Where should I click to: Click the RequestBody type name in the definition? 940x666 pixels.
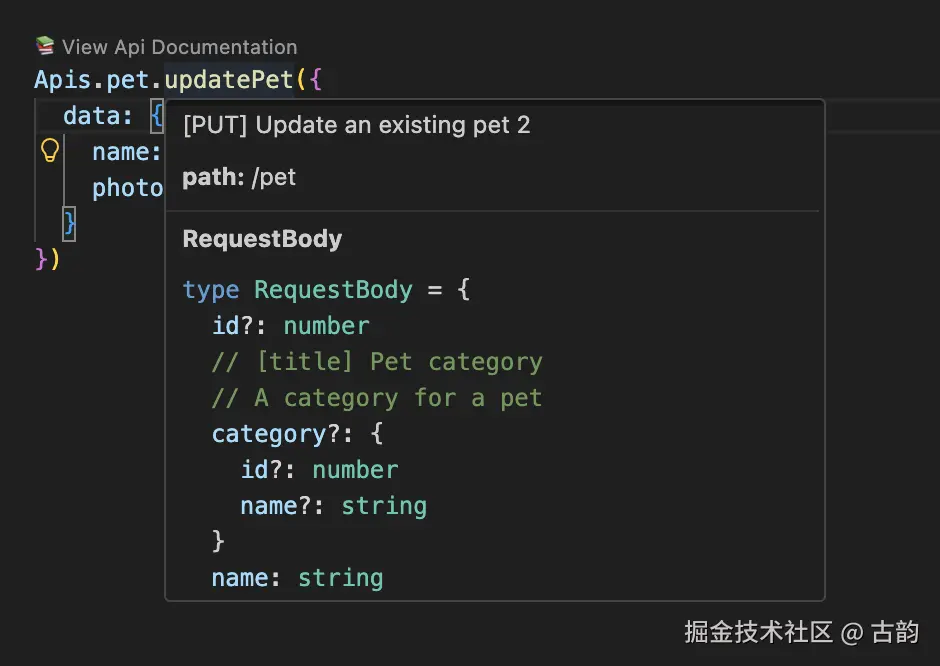tap(333, 289)
